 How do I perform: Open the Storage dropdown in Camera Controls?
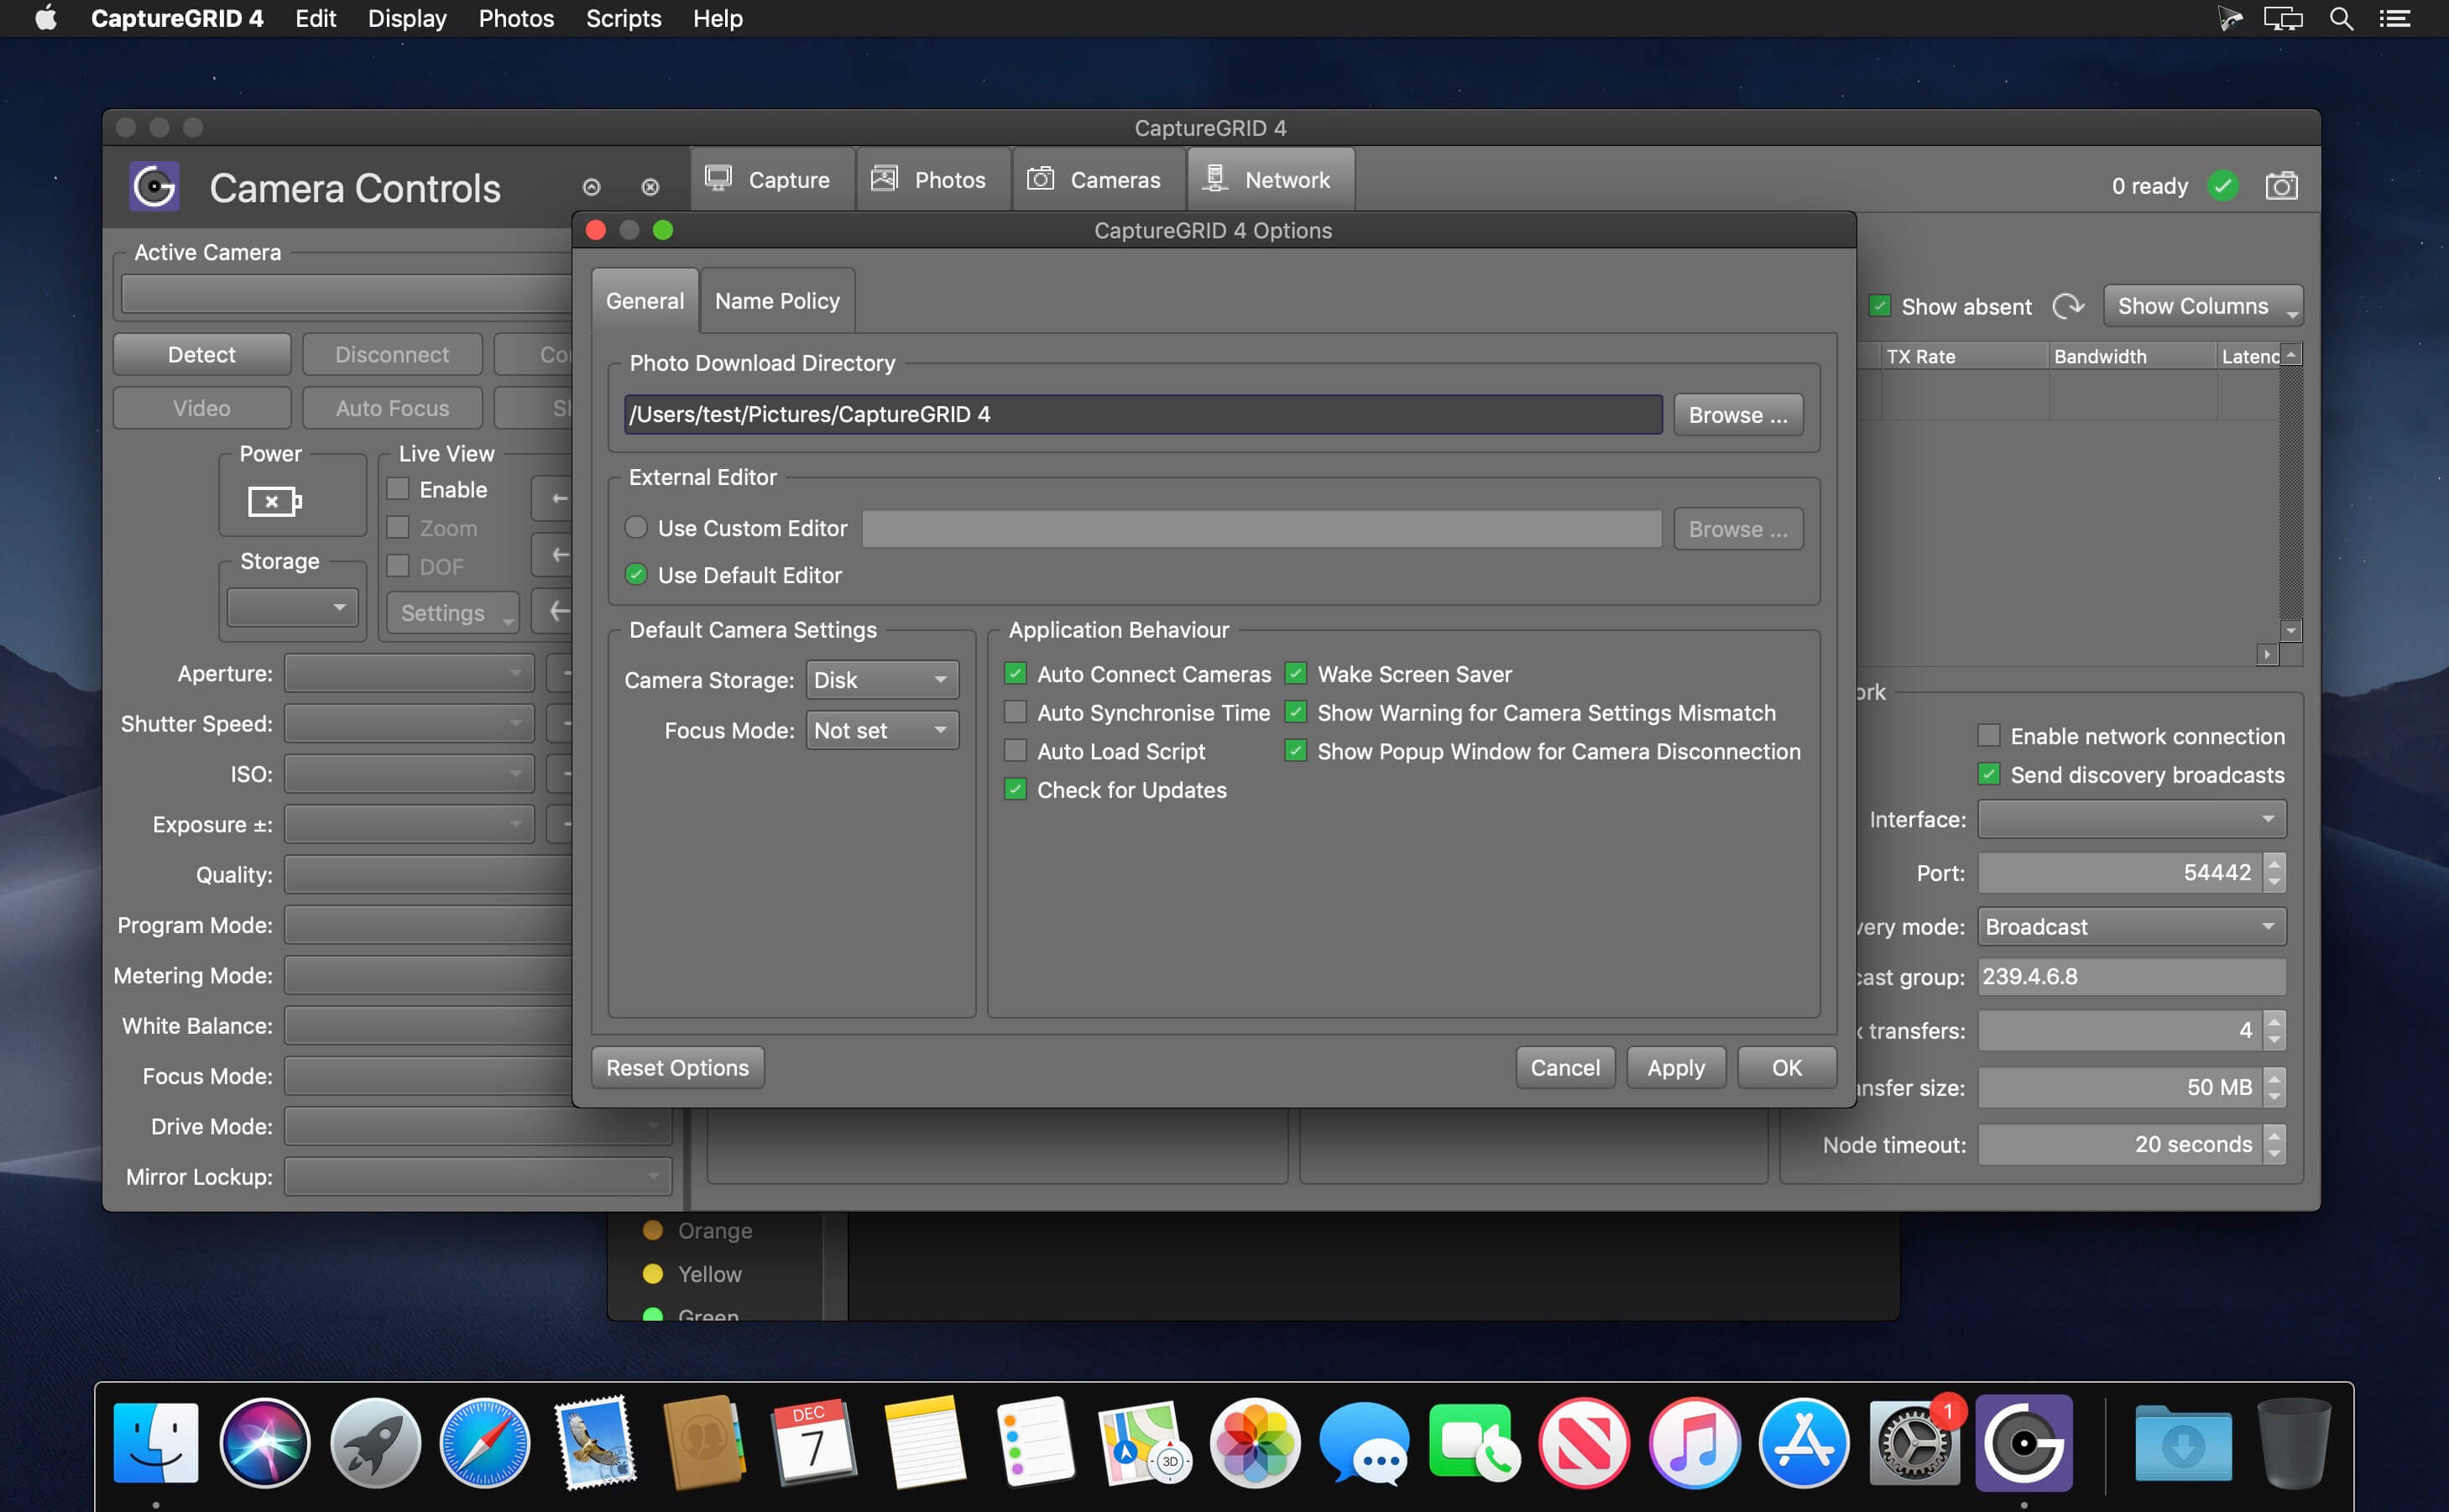coord(292,607)
